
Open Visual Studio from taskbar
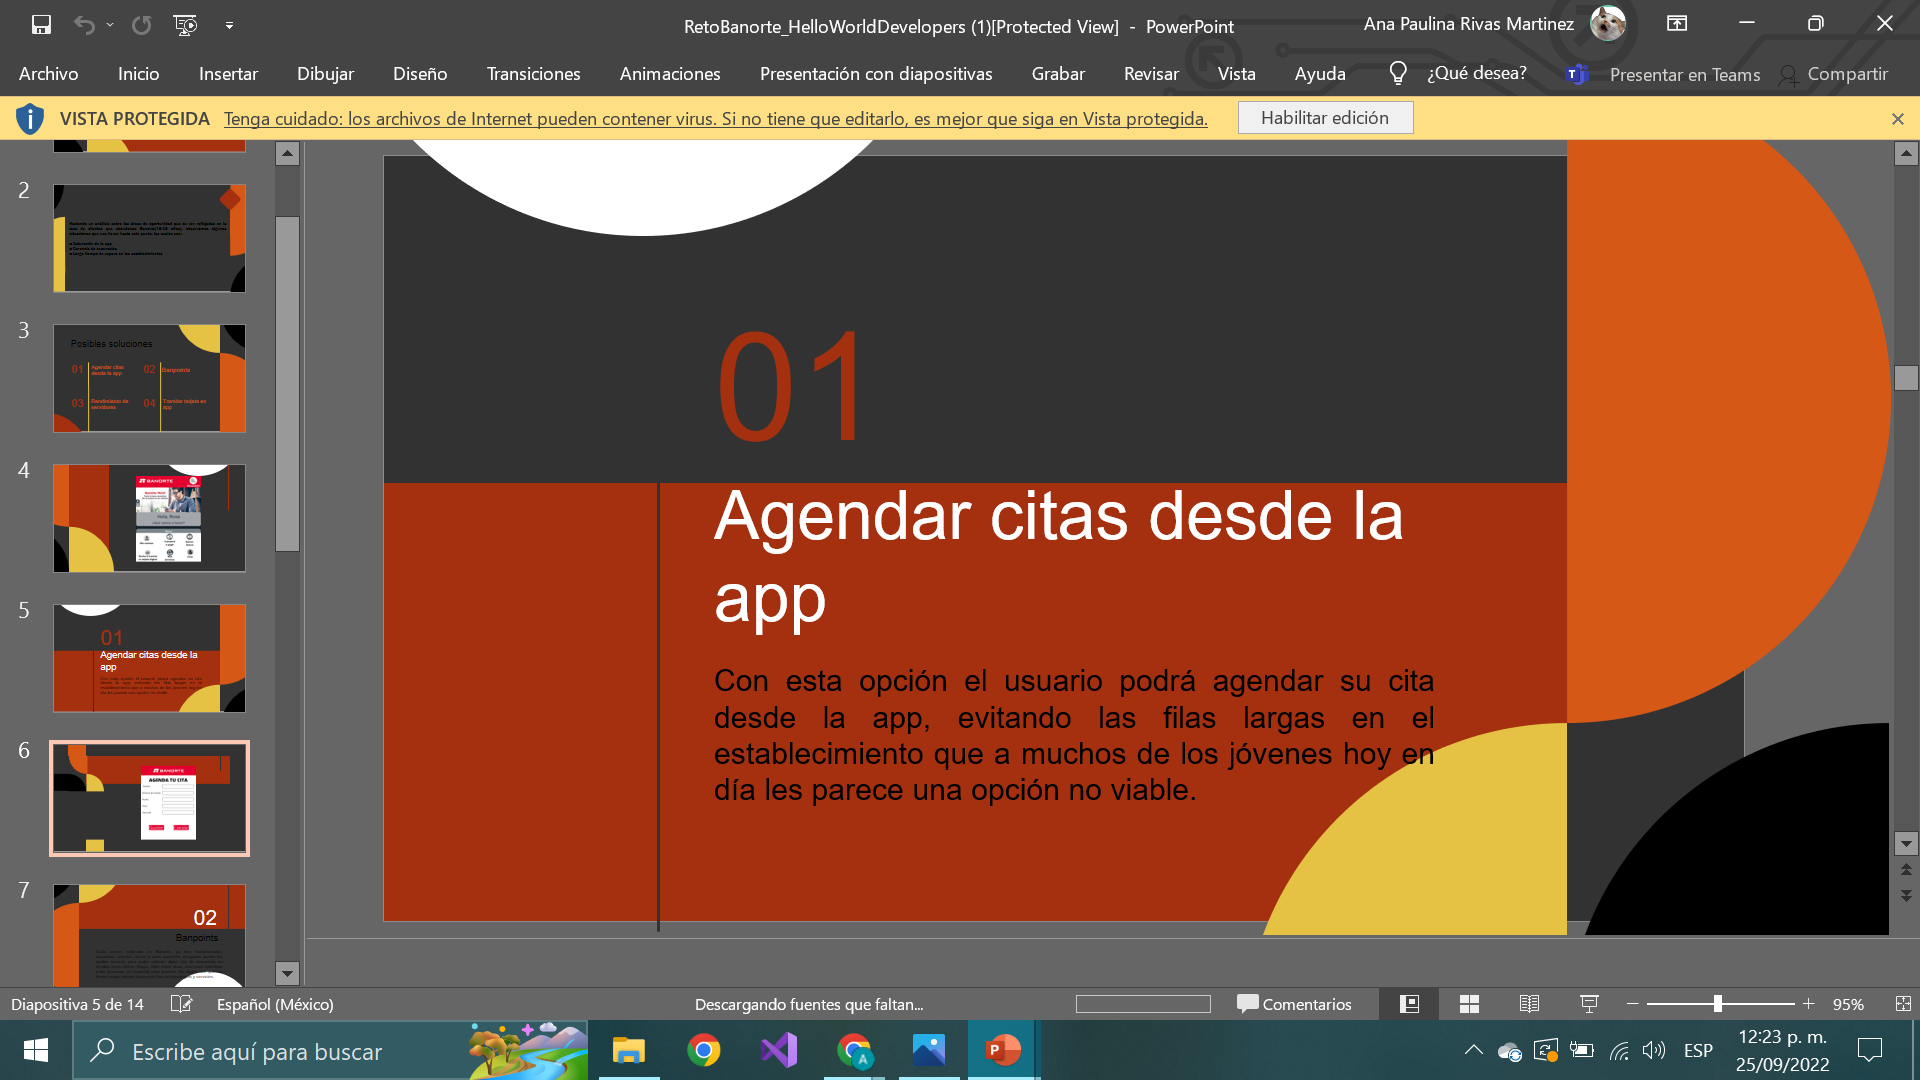pyautogui.click(x=779, y=1050)
